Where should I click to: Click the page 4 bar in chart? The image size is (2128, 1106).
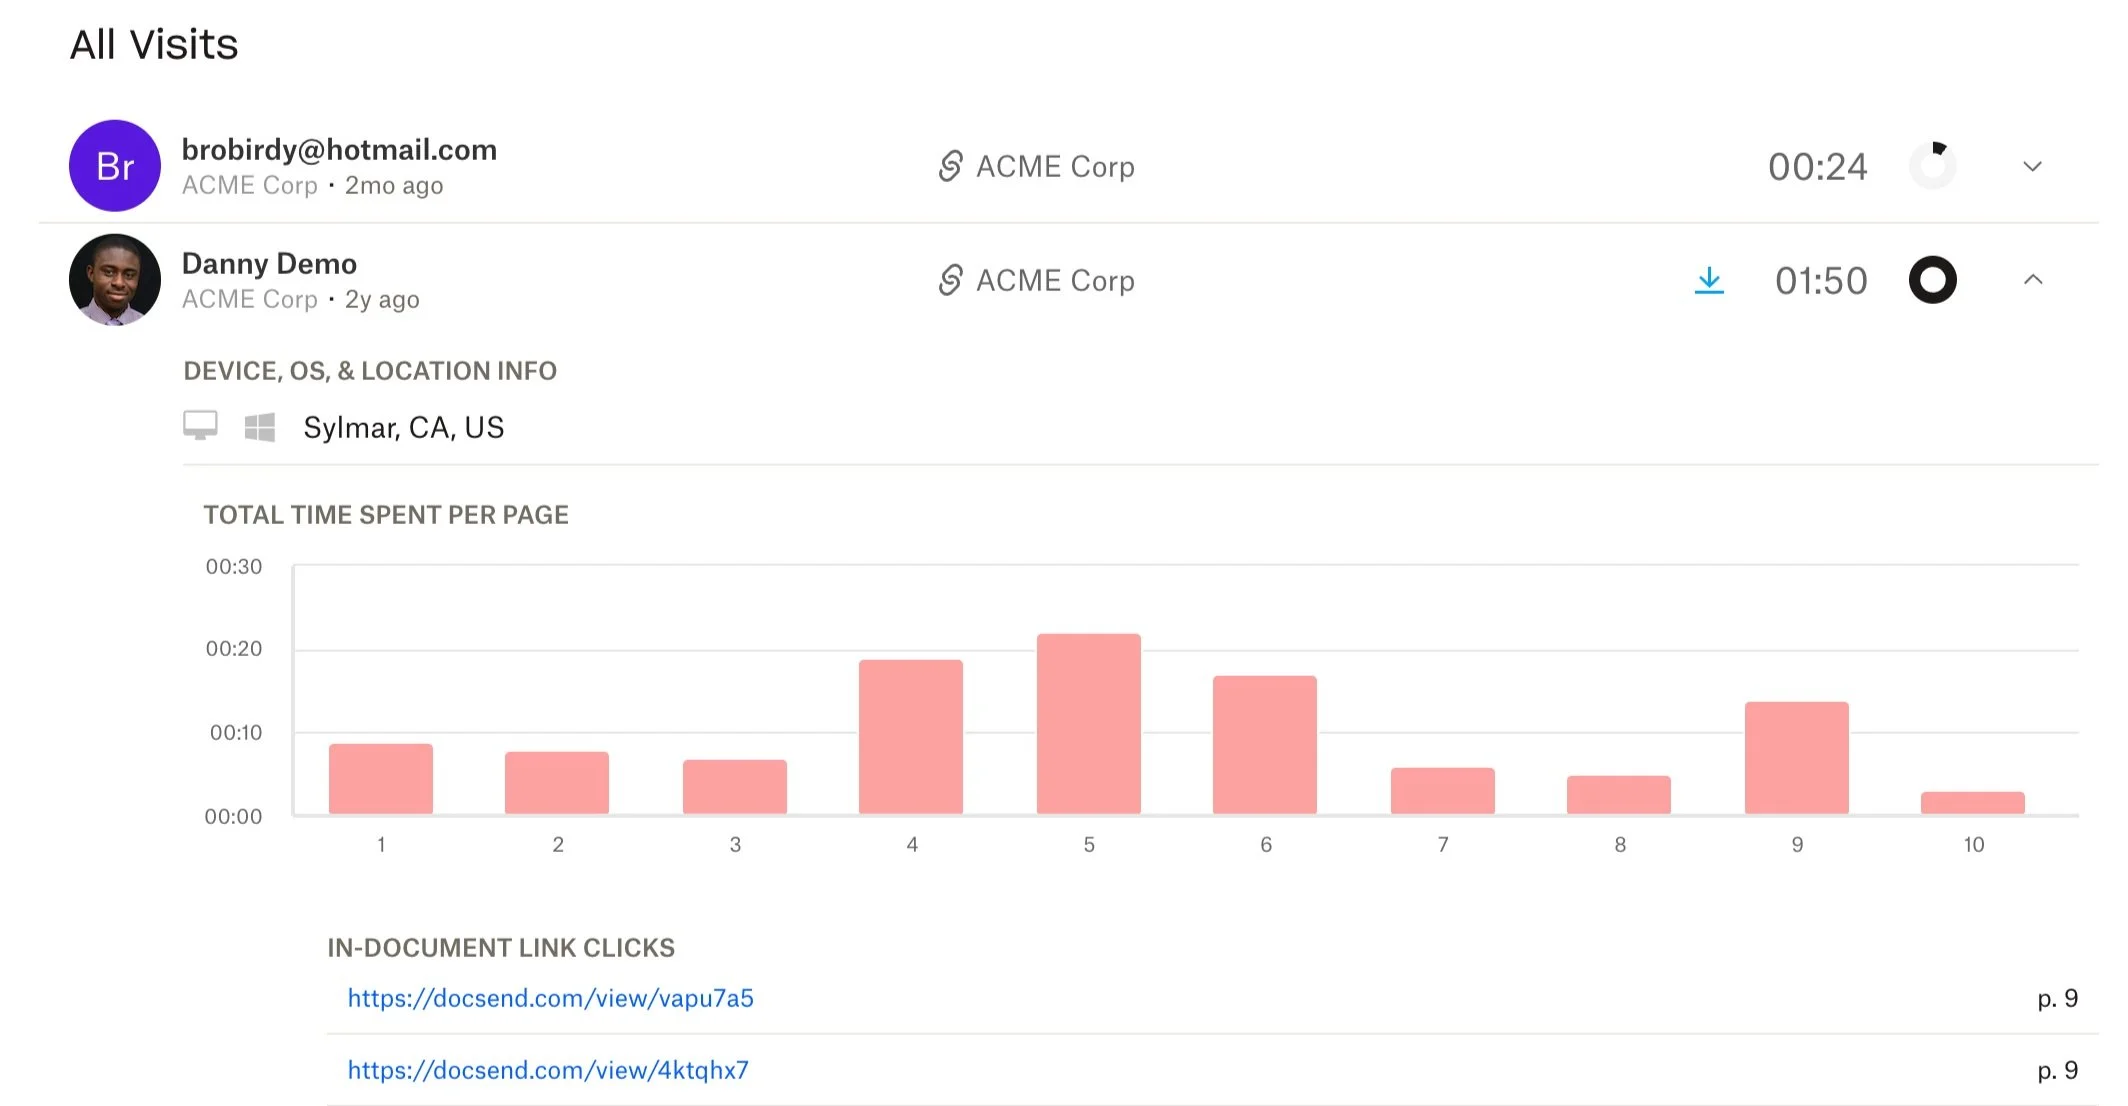[x=910, y=737]
